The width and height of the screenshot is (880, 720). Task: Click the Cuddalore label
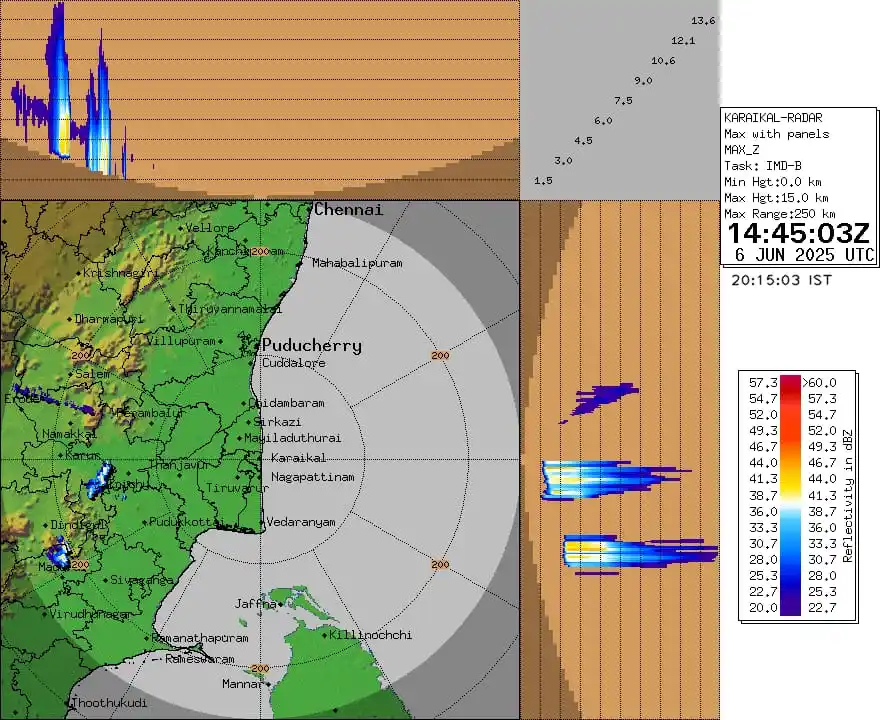click(x=294, y=363)
